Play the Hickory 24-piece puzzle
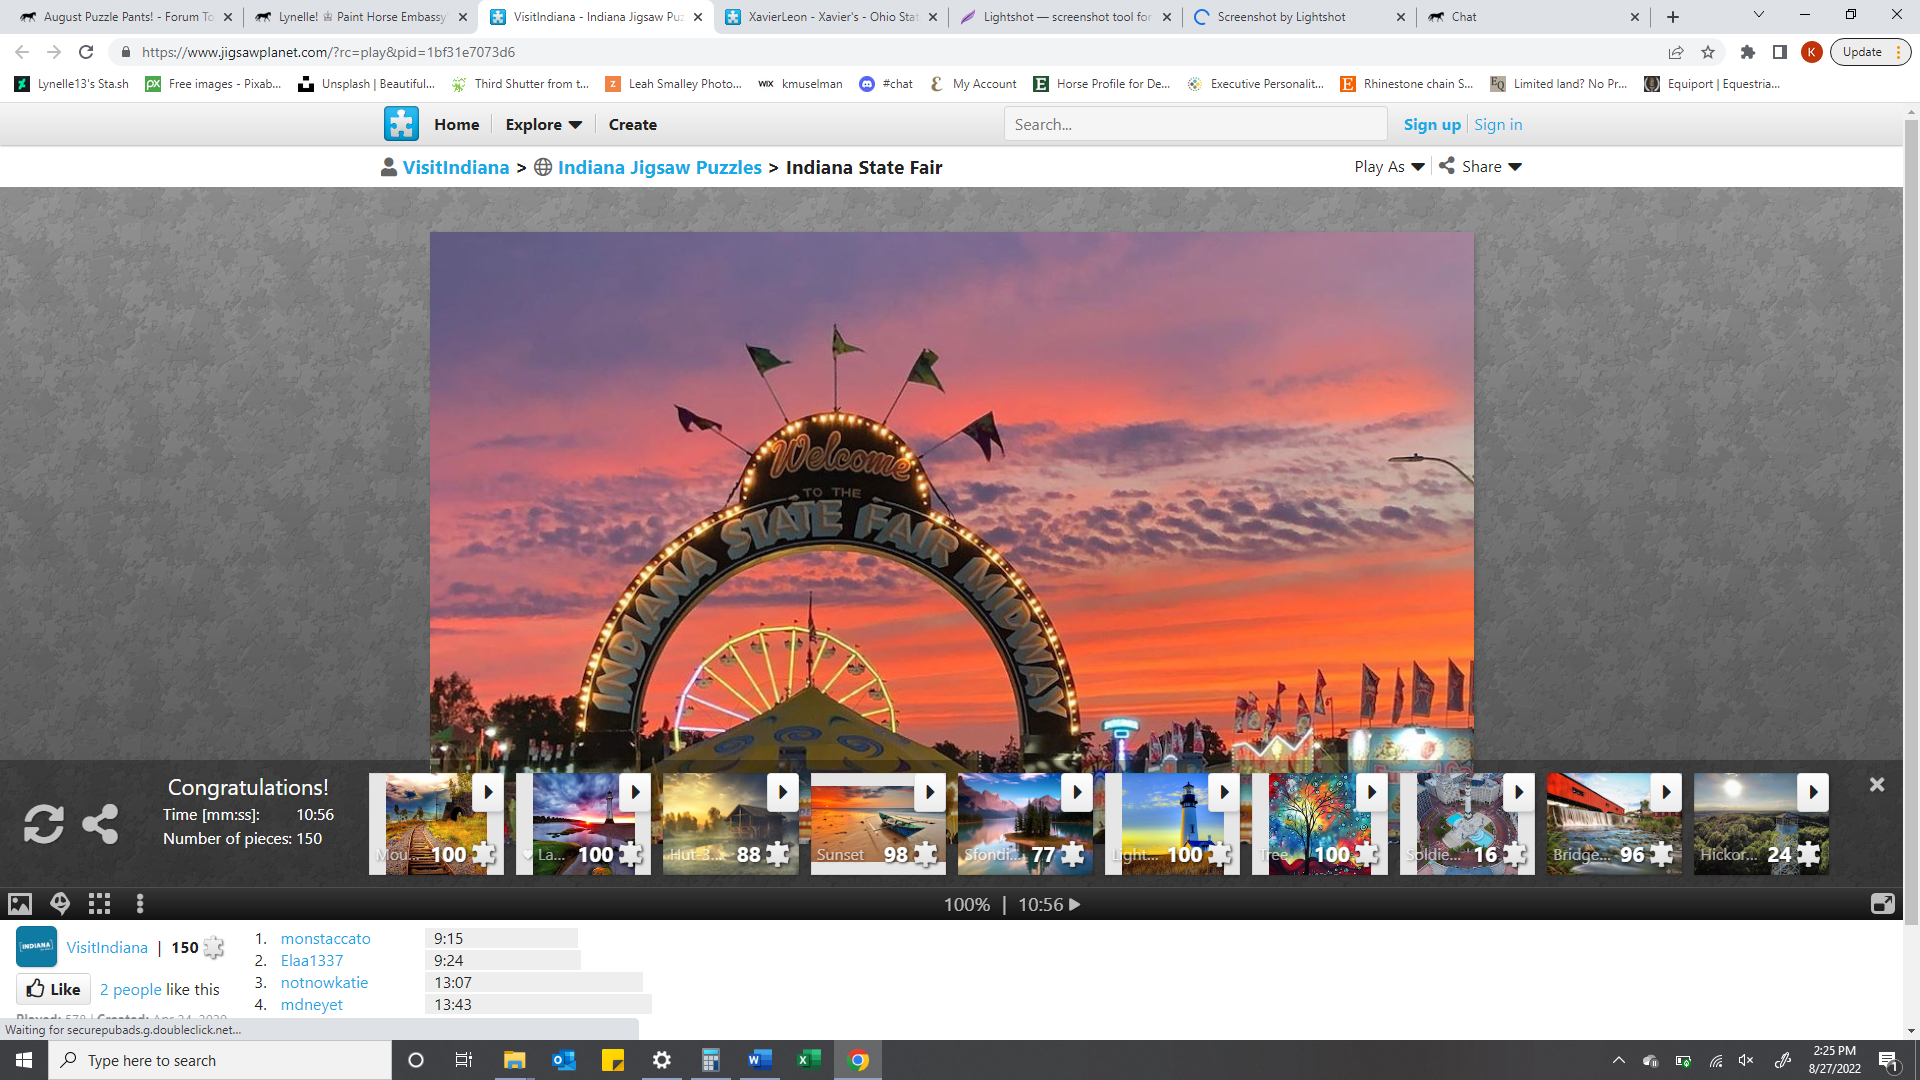The width and height of the screenshot is (1920, 1080). point(1812,792)
